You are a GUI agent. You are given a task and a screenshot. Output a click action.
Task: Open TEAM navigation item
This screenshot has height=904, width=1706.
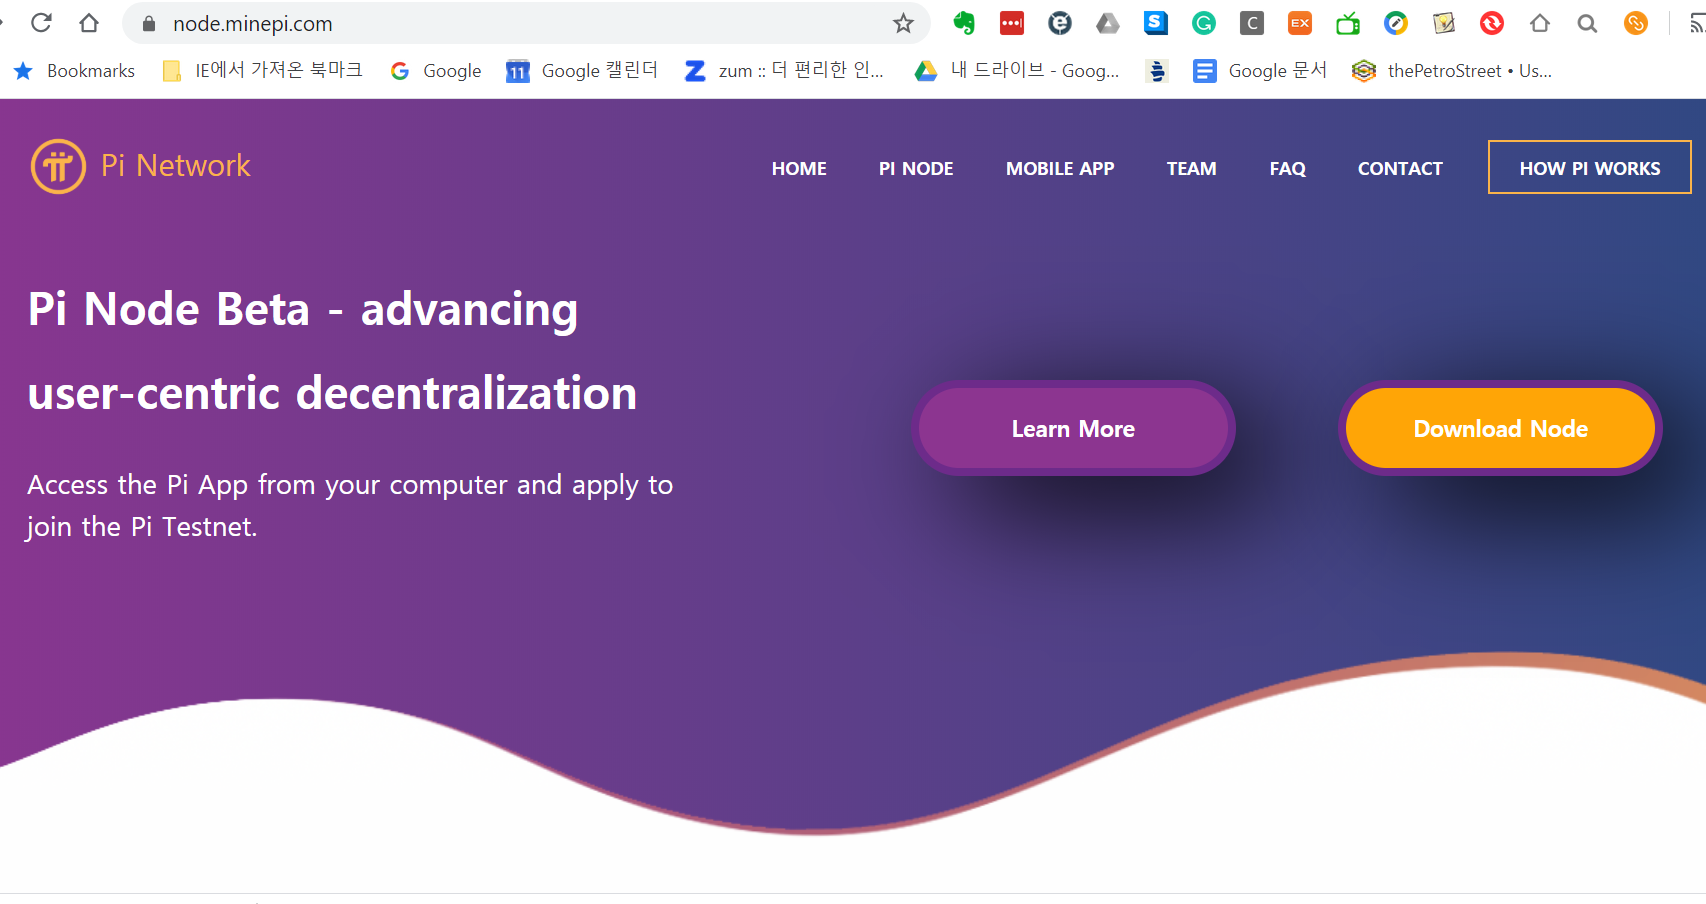tap(1192, 169)
